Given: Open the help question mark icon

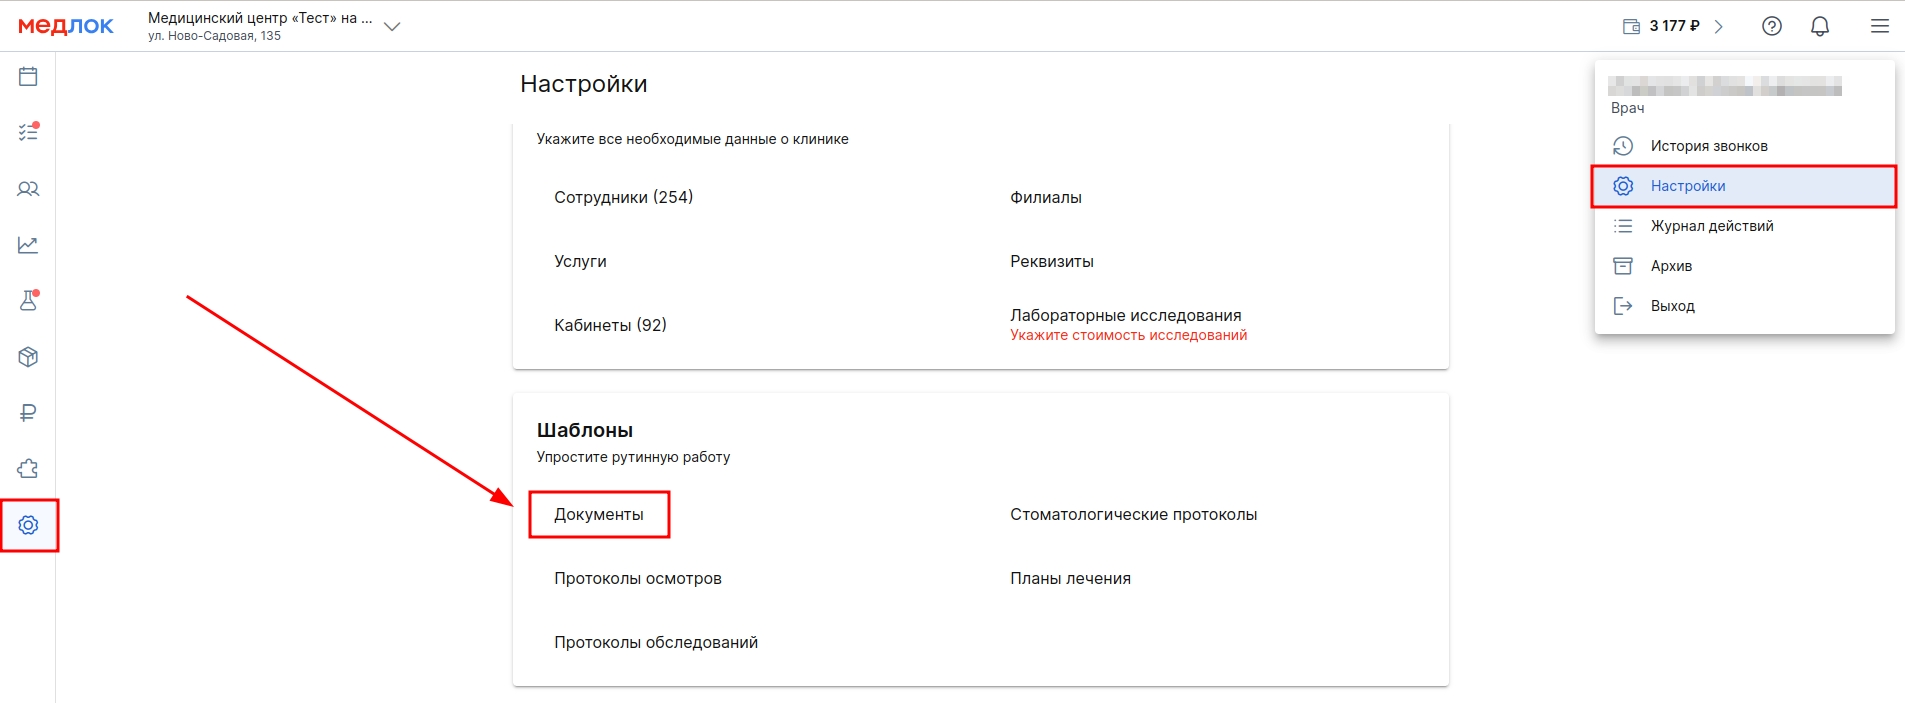Looking at the screenshot, I should click(x=1772, y=26).
